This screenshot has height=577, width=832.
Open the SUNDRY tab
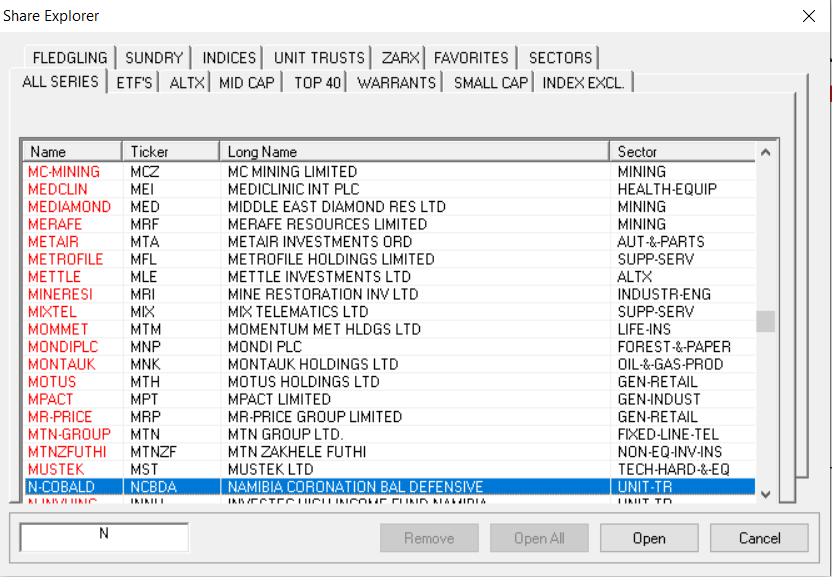(x=154, y=57)
